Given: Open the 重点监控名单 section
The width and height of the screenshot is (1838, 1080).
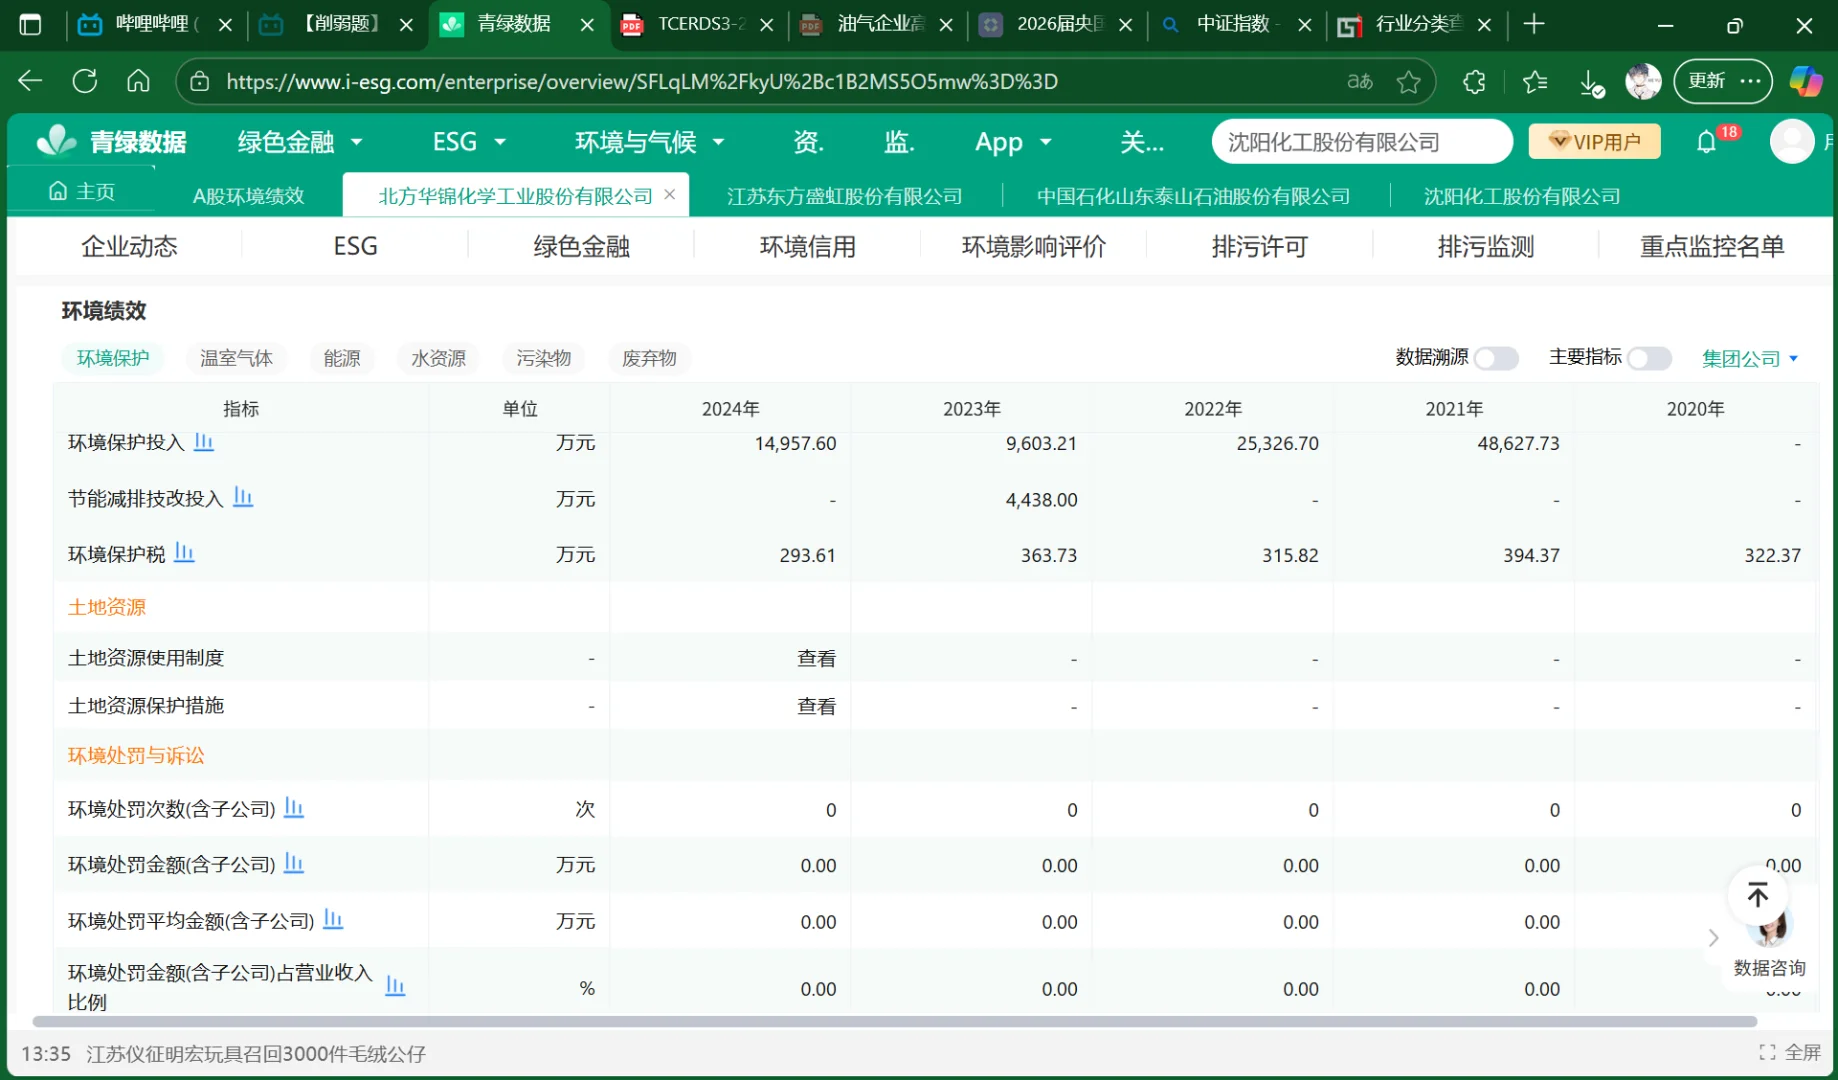Looking at the screenshot, I should point(1712,246).
